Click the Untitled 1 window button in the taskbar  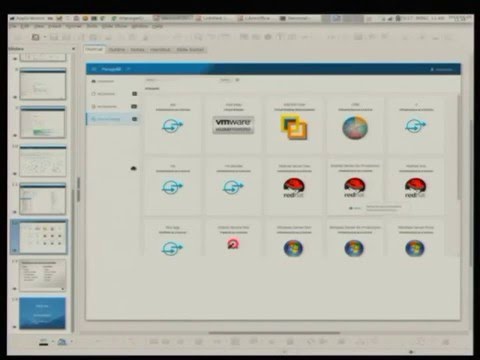213,18
